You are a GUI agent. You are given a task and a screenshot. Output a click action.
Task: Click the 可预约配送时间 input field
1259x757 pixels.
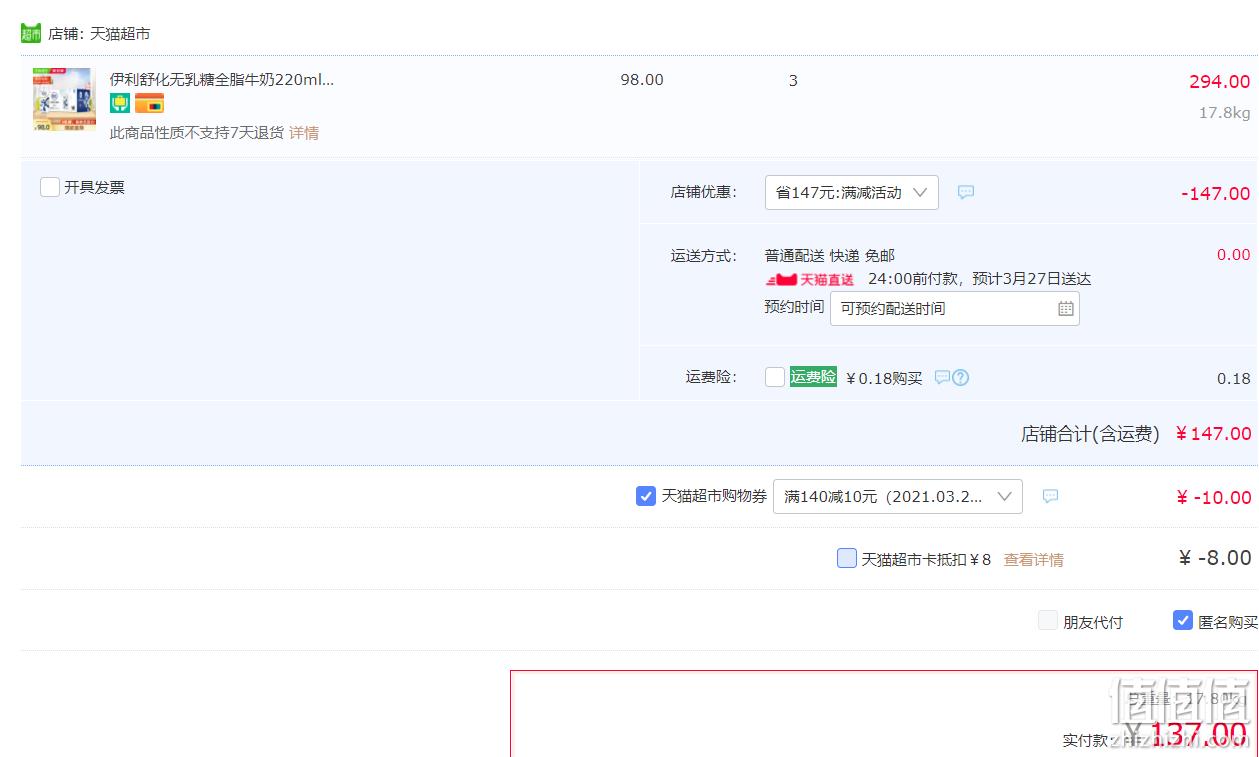[955, 308]
